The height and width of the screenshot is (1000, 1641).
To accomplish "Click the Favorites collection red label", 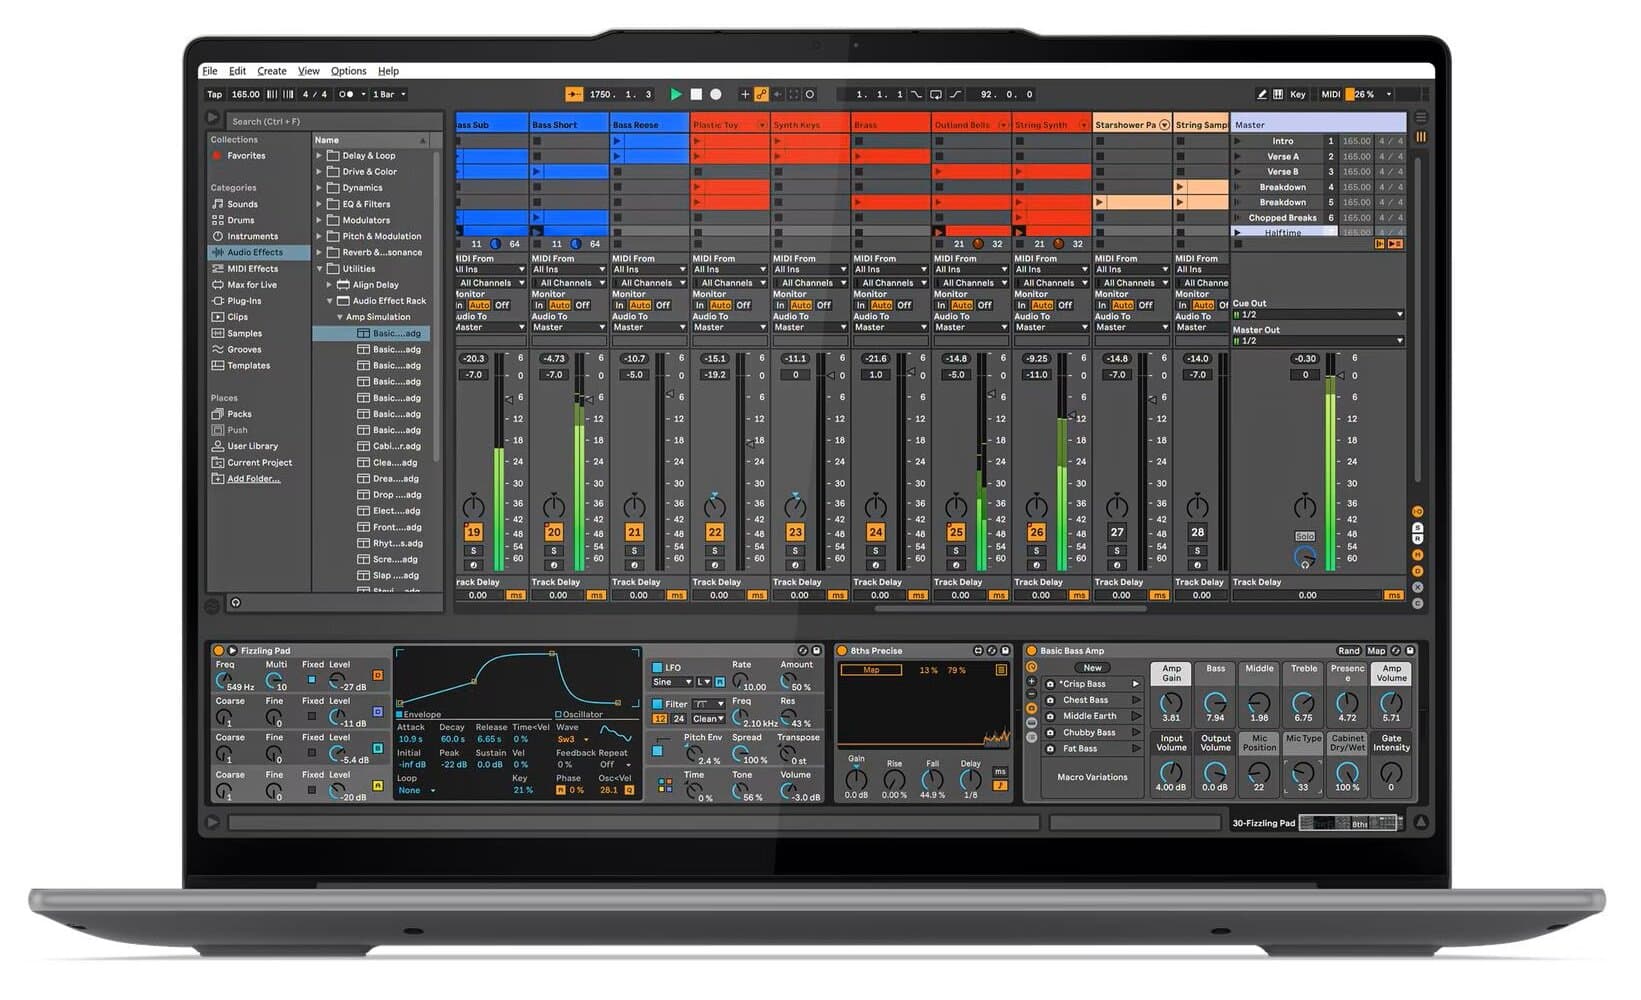I will pyautogui.click(x=217, y=156).
